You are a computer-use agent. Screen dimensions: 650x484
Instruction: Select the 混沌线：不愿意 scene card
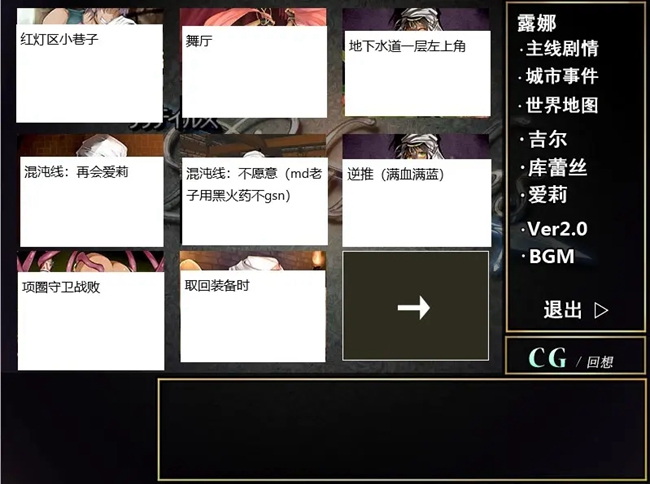pyautogui.click(x=254, y=190)
